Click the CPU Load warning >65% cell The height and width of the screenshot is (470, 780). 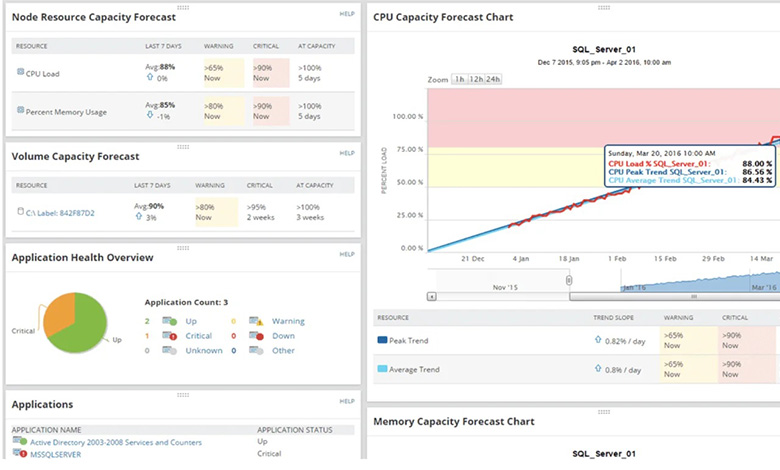point(224,73)
